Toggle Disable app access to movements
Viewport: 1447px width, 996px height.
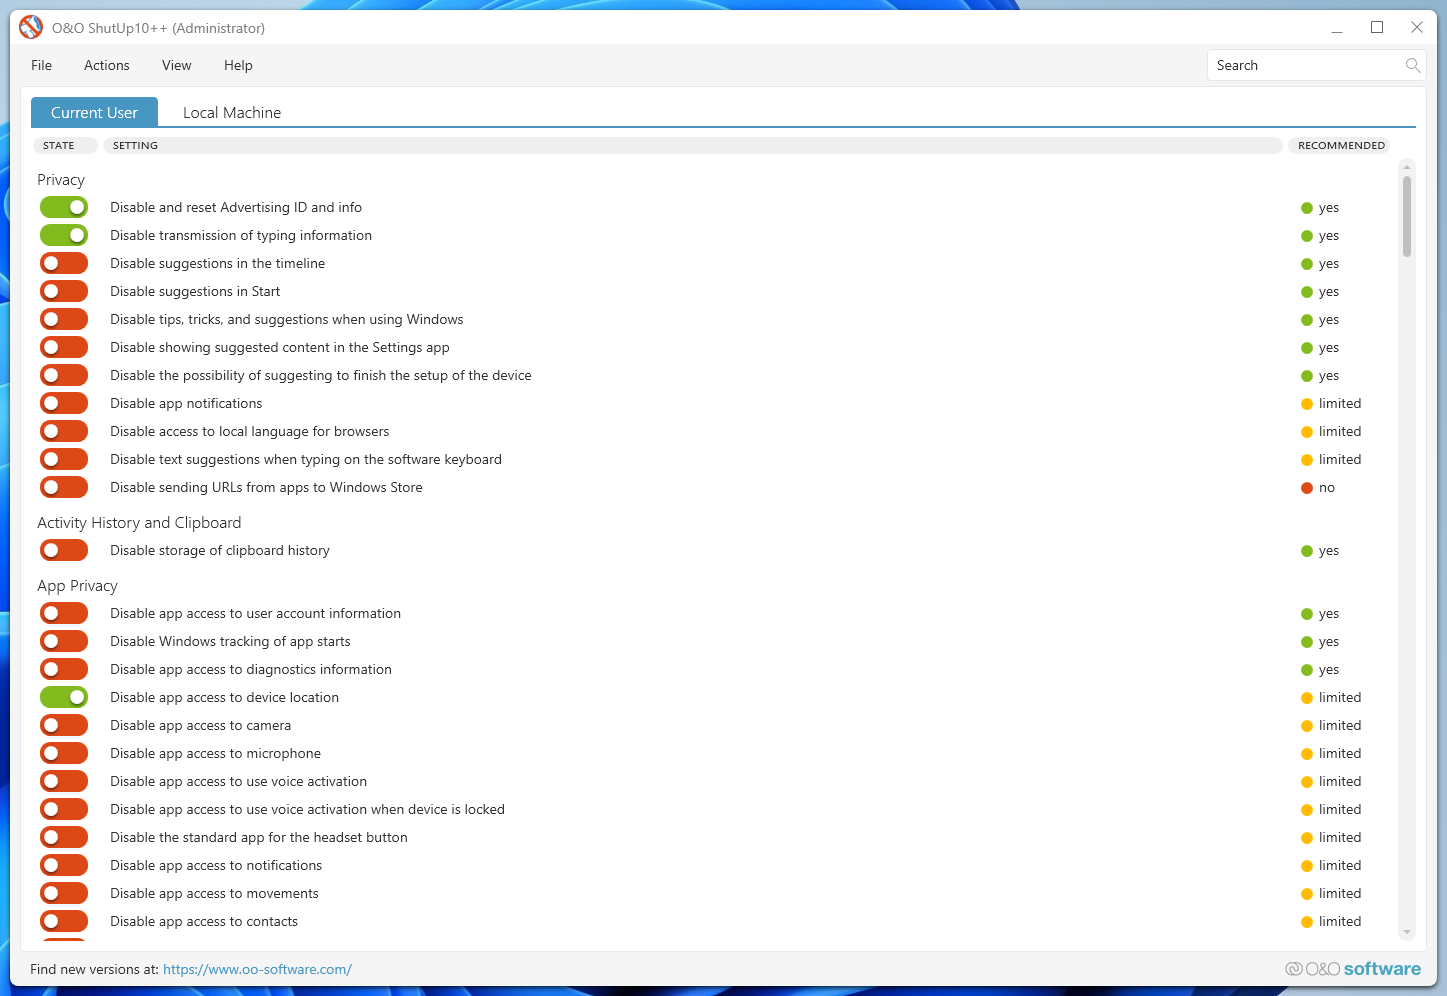(64, 893)
